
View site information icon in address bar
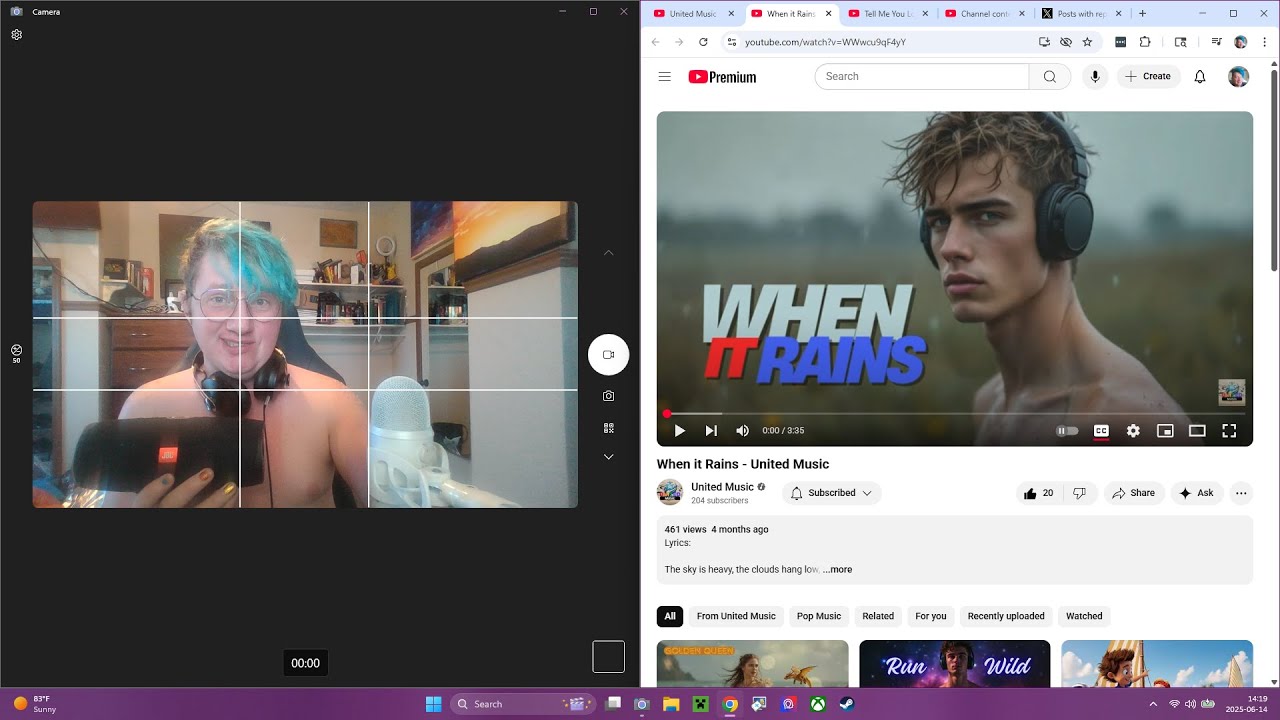pyautogui.click(x=731, y=42)
